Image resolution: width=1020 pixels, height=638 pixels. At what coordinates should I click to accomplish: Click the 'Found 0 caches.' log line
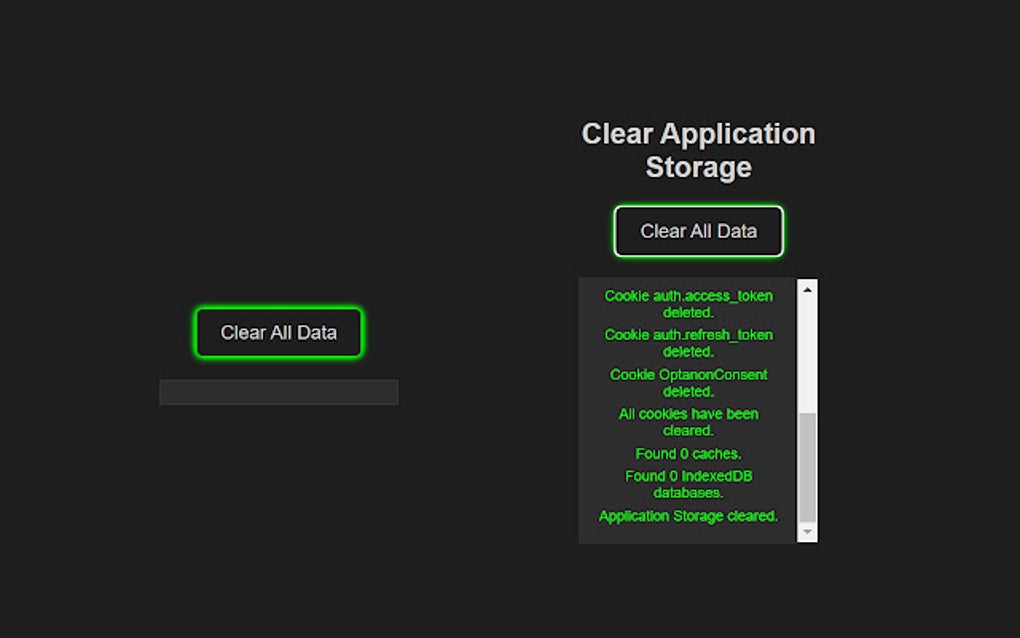pyautogui.click(x=688, y=453)
